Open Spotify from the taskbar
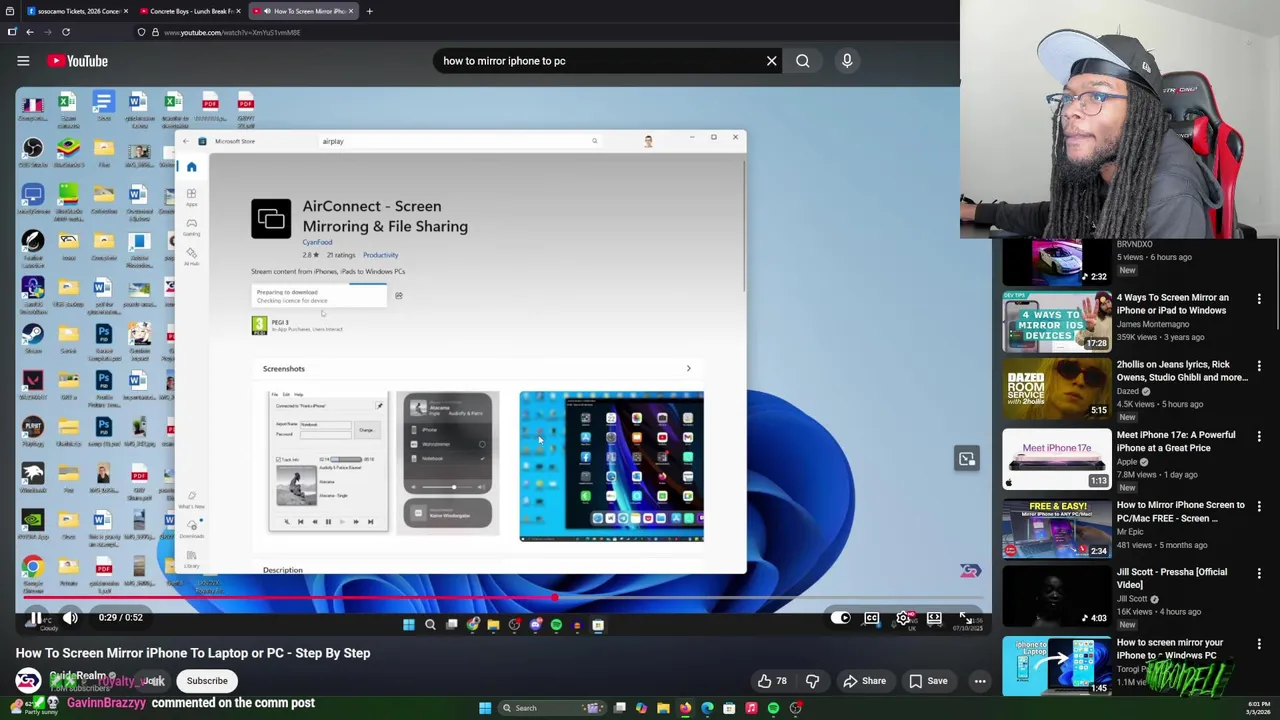The height and width of the screenshot is (720, 1280). pyautogui.click(x=773, y=708)
